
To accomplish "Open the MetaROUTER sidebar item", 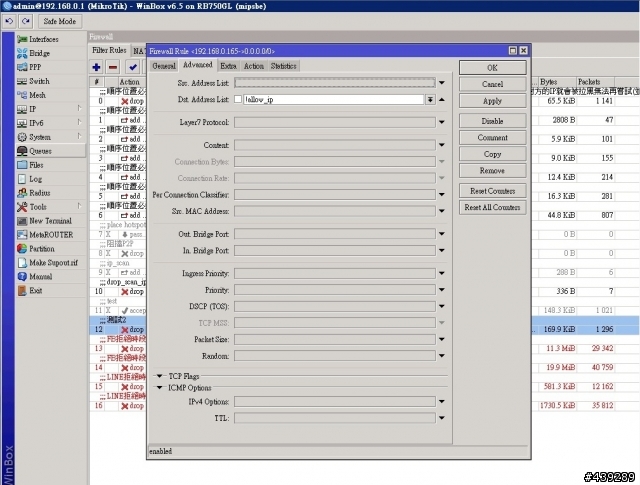I will click(51, 235).
